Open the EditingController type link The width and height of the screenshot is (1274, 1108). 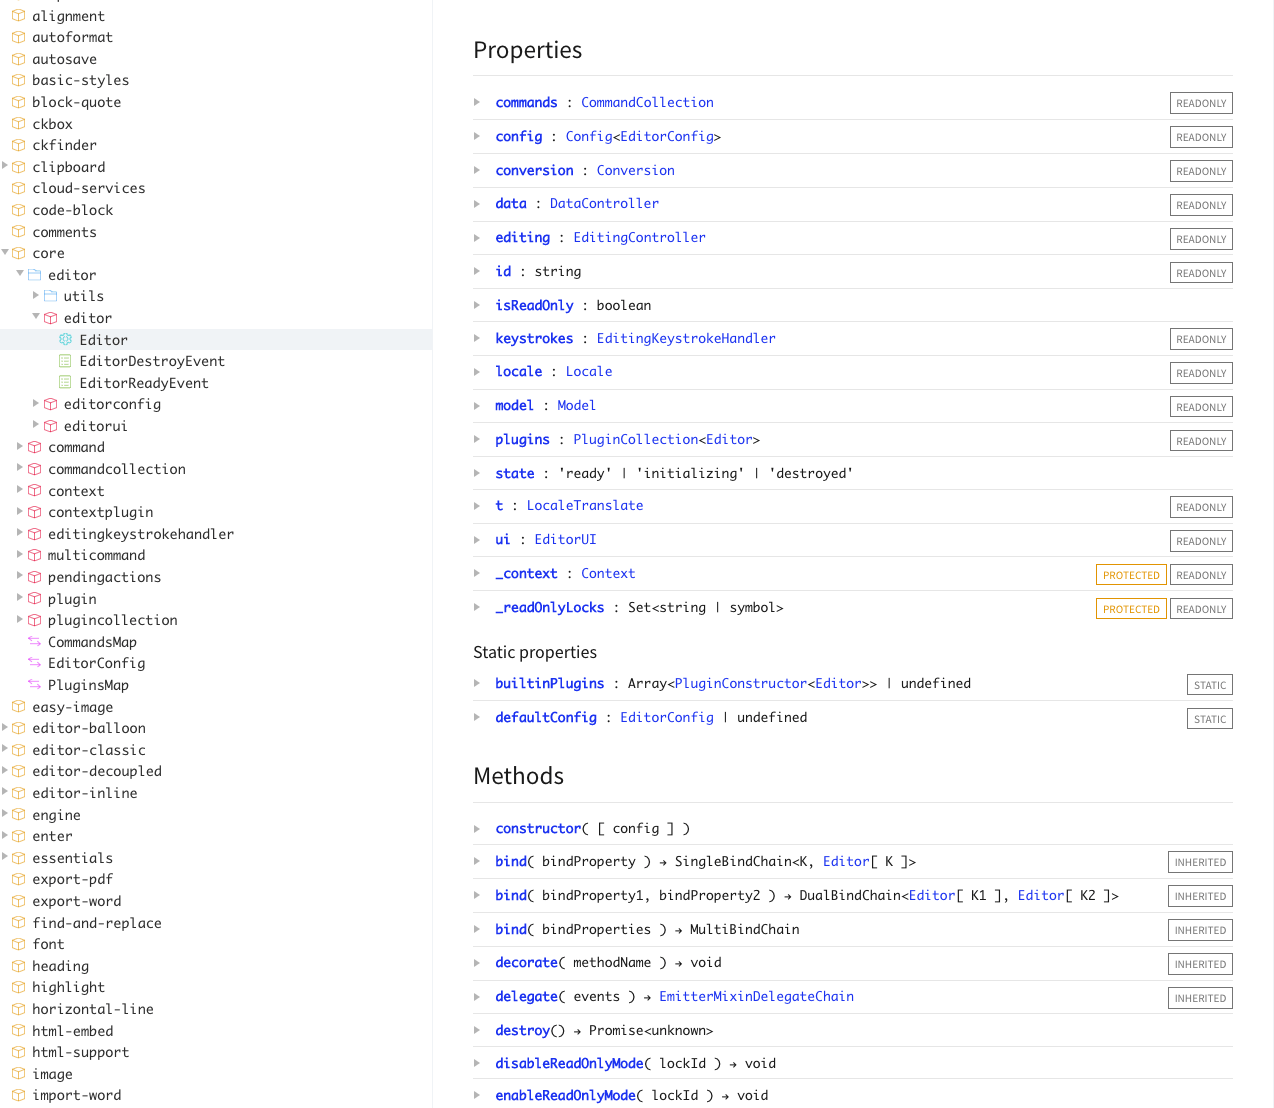(639, 237)
